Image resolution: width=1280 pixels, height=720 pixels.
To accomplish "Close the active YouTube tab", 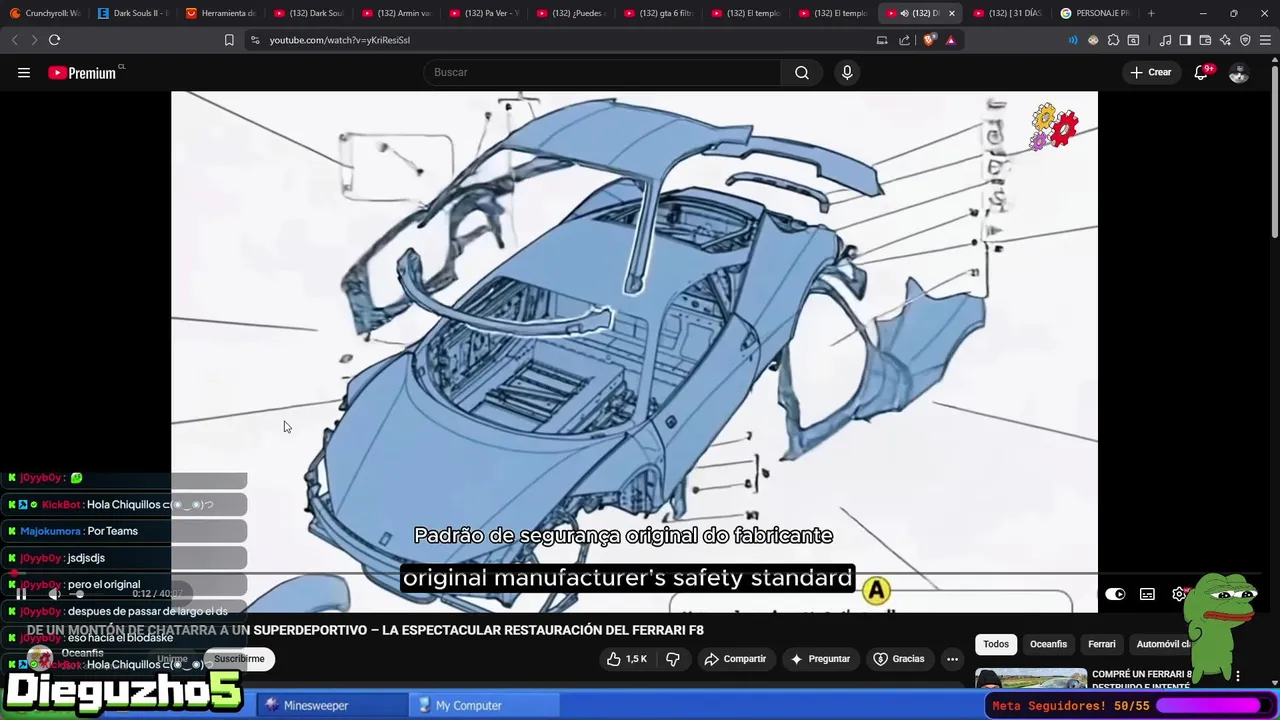I will click(952, 13).
